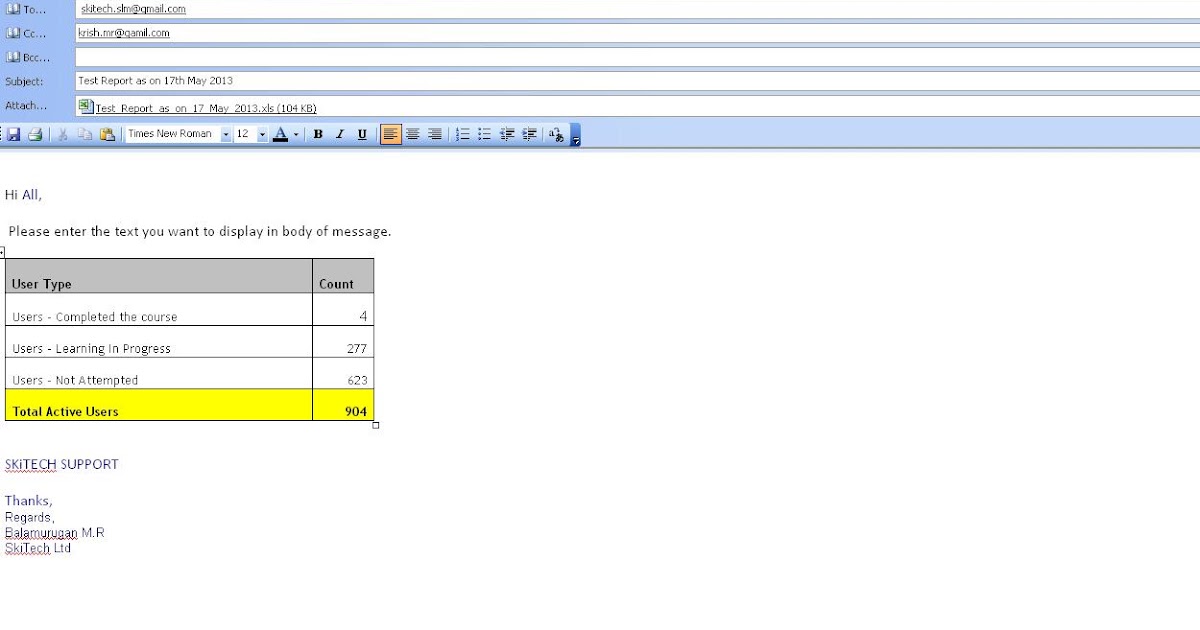The width and height of the screenshot is (1200, 630).
Task: Print the message
Action: click(33, 133)
